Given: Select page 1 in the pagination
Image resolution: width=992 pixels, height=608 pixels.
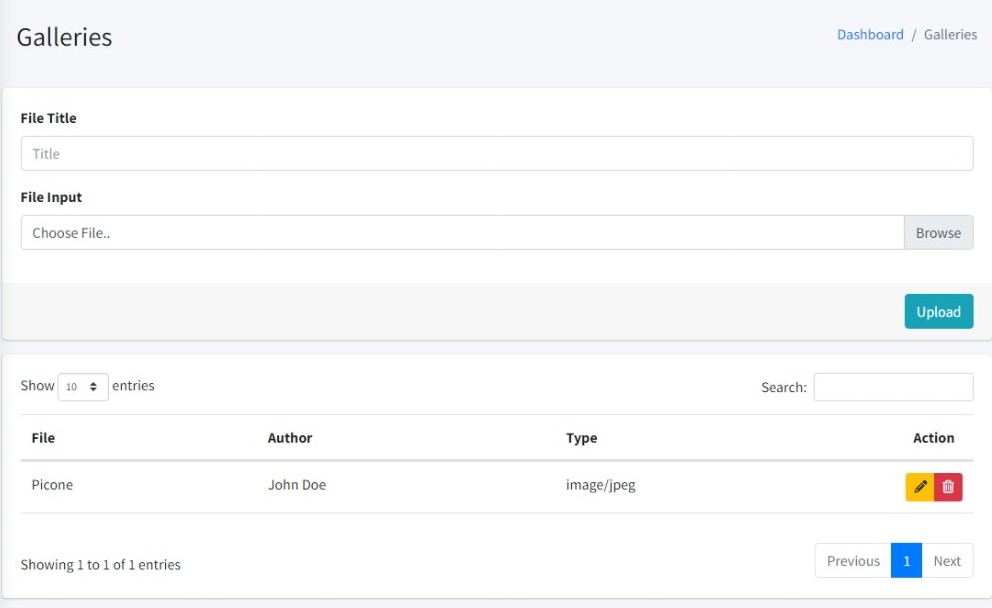Looking at the screenshot, I should (x=906, y=561).
